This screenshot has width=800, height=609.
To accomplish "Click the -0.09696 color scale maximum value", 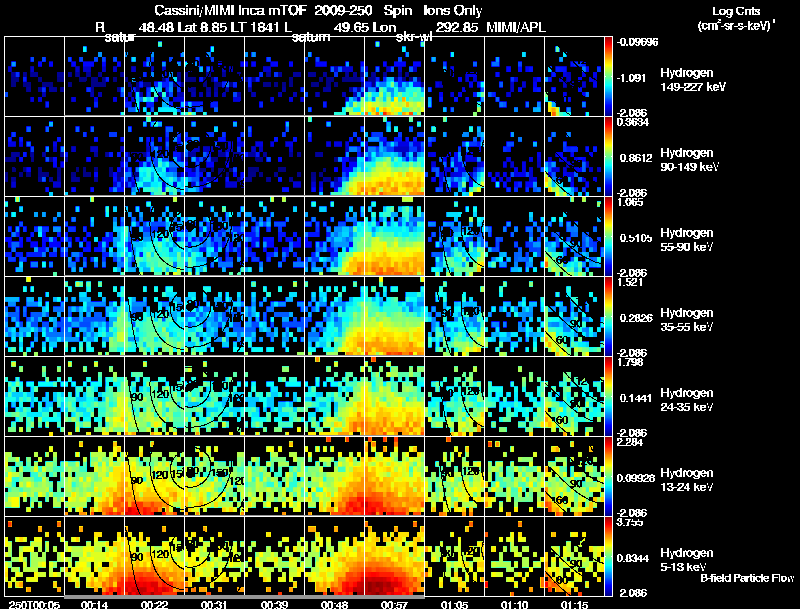I will pos(637,42).
